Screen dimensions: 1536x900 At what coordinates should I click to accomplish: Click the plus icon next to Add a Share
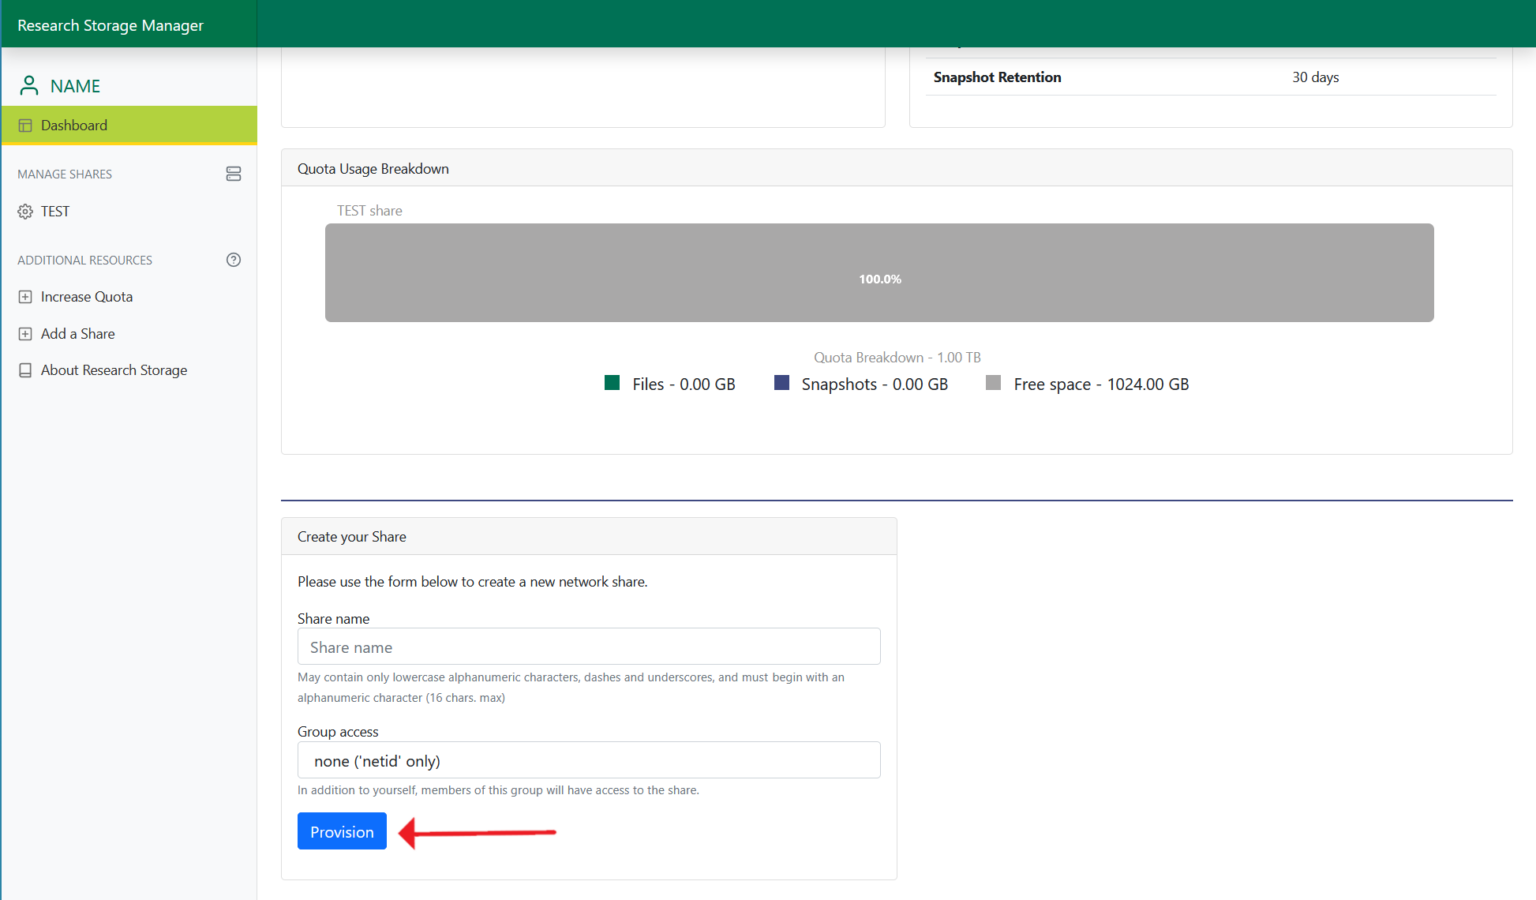click(x=24, y=333)
